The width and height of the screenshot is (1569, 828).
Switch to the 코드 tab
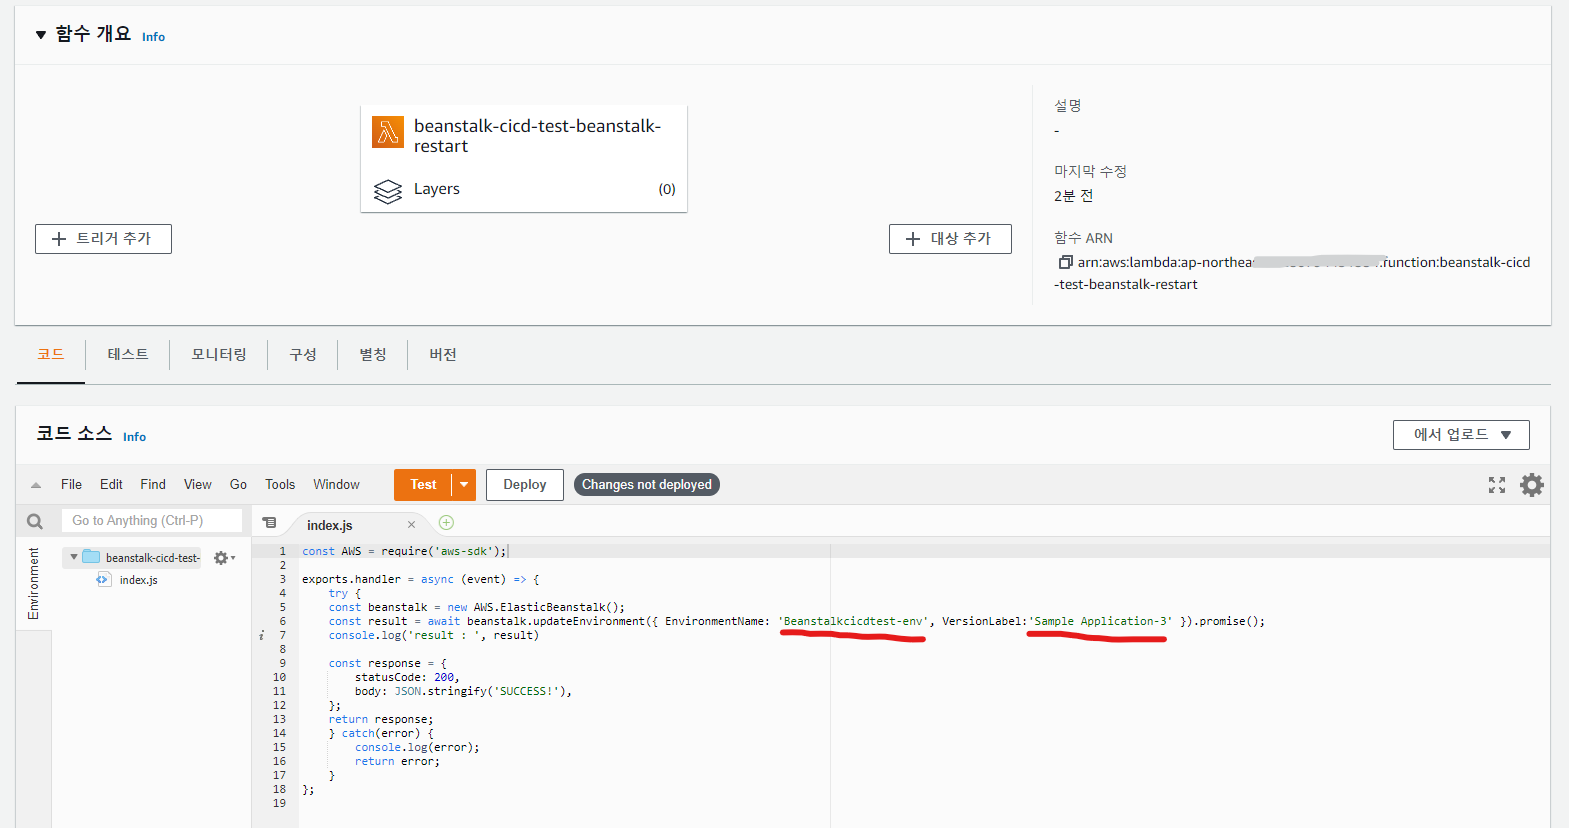[51, 355]
